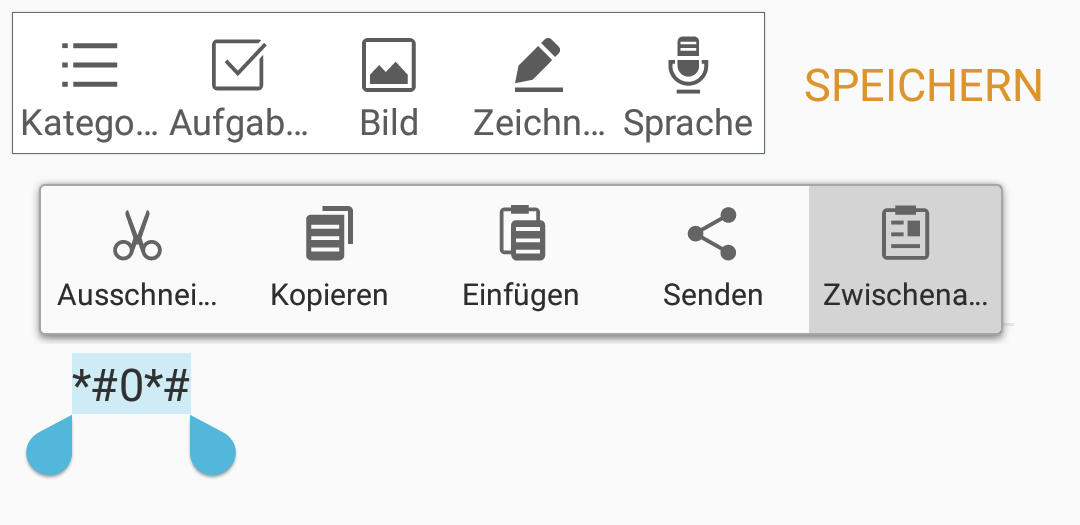Click the 'Zeichn...' toolbar label
This screenshot has height=525, width=1080.
tap(539, 123)
